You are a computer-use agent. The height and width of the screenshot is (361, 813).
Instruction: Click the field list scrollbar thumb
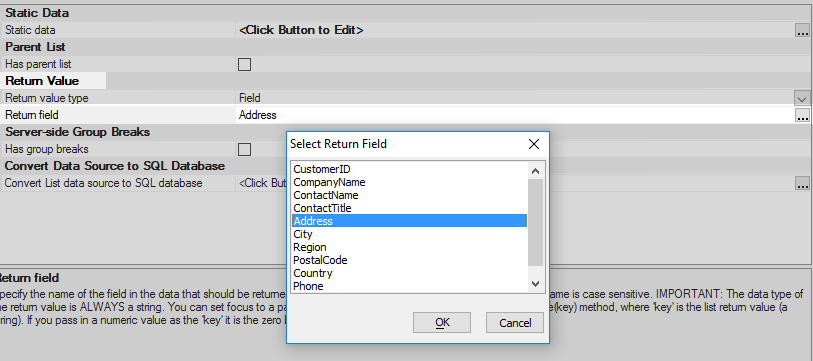click(x=536, y=223)
